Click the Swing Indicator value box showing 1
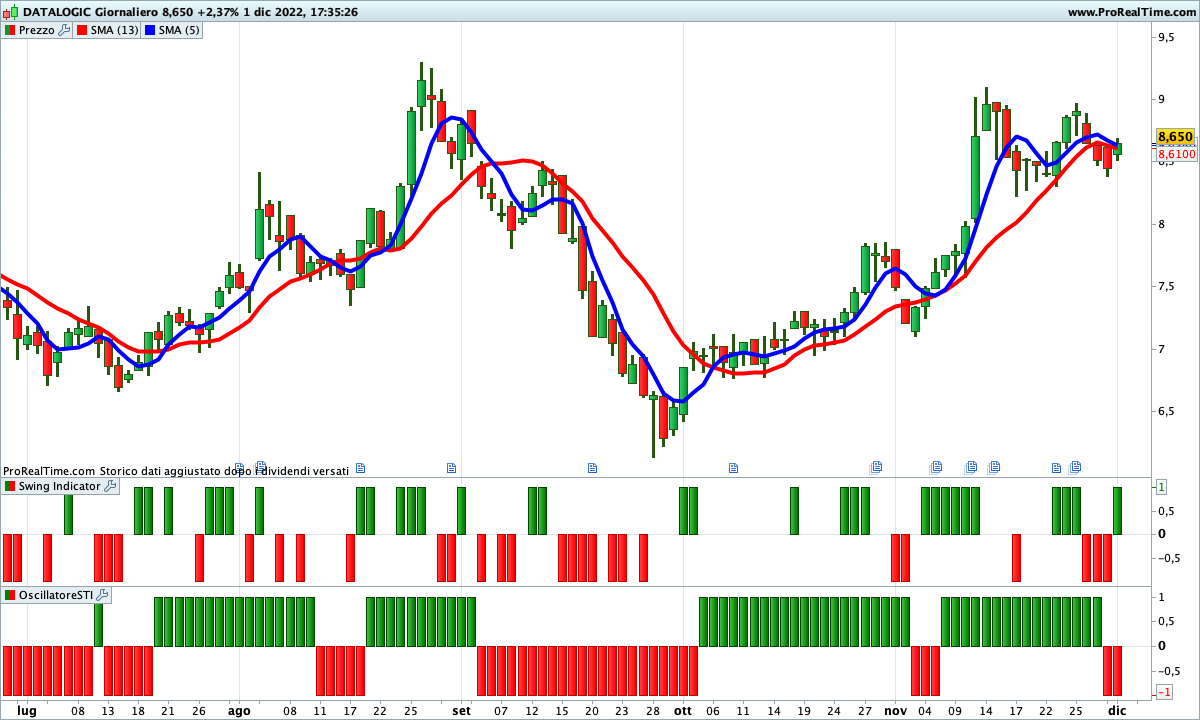The image size is (1200, 720). coord(1162,487)
